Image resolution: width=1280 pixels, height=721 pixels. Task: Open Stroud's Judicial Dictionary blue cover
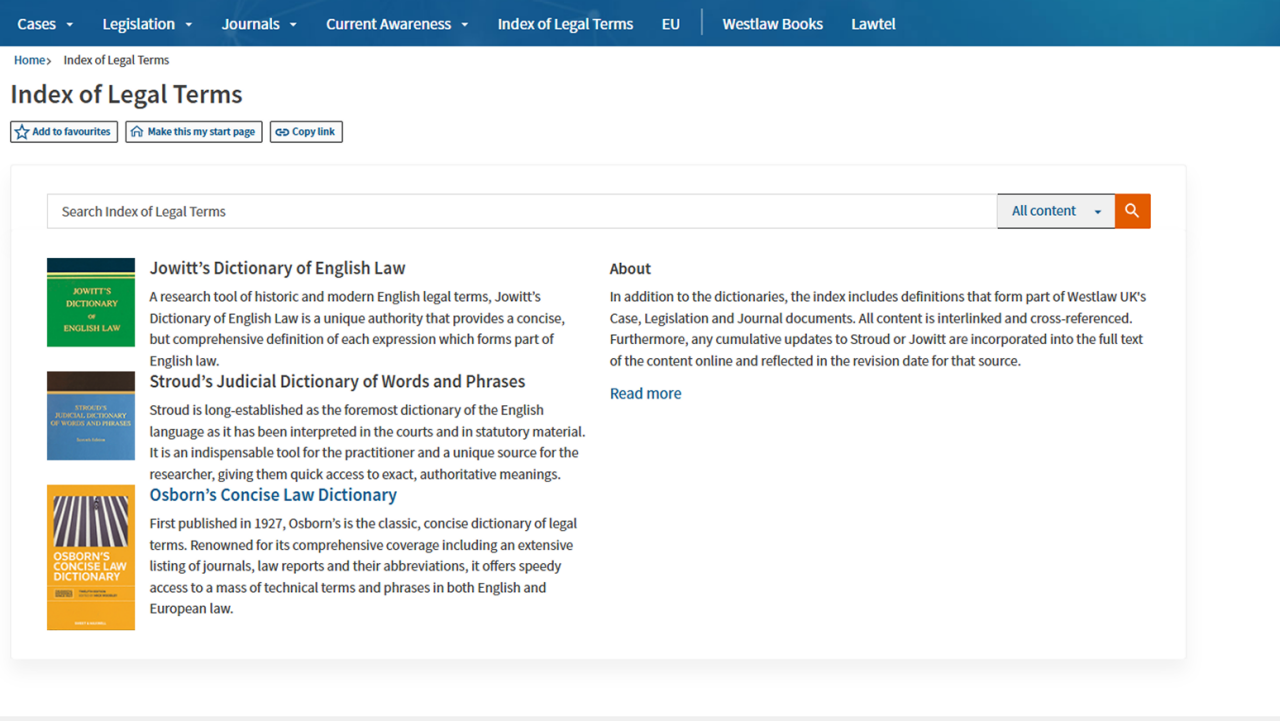pyautogui.click(x=91, y=416)
